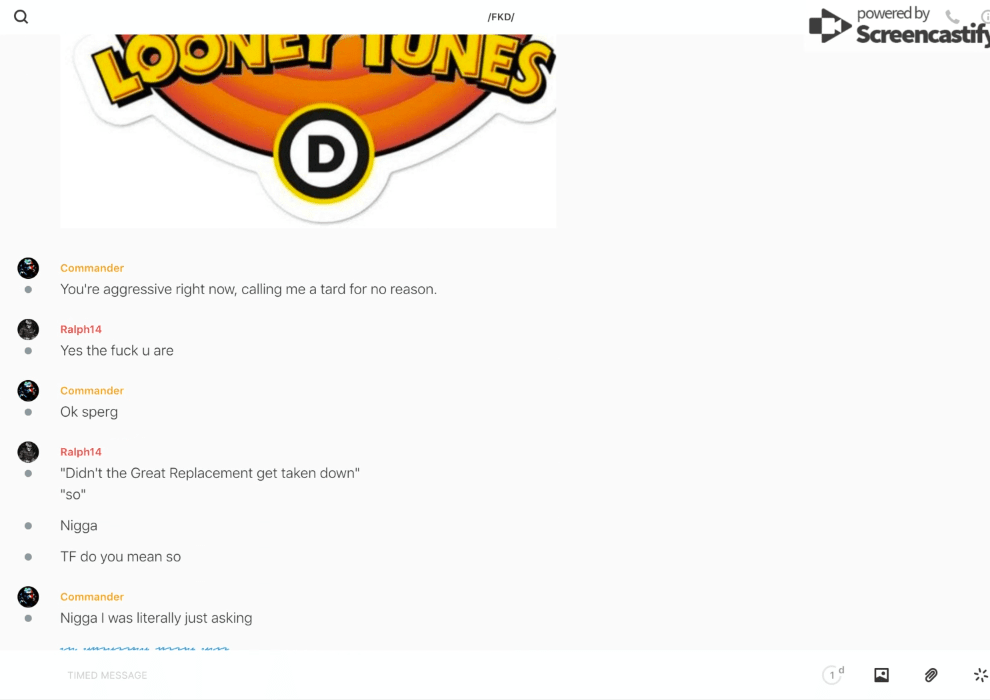
Task: Click the Commander name above last message
Action: tap(92, 597)
